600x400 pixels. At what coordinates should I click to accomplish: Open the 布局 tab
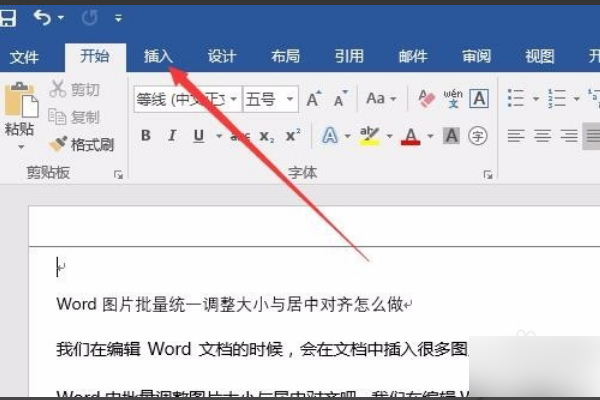click(x=285, y=56)
